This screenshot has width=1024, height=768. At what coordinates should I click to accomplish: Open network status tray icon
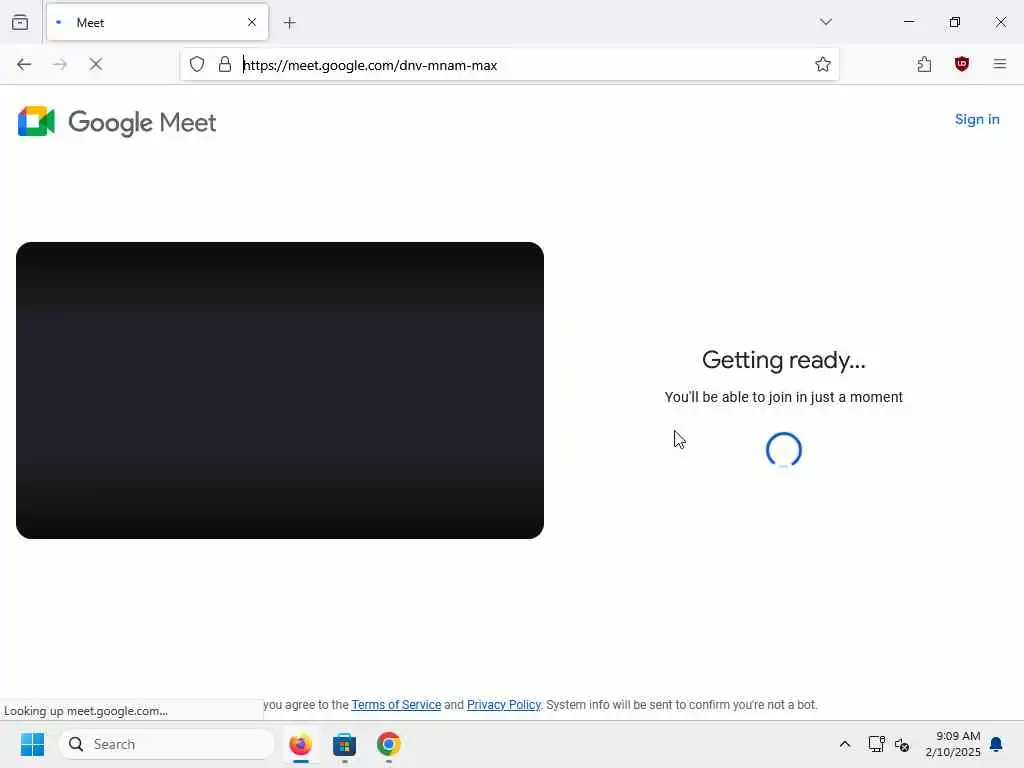[x=876, y=744]
